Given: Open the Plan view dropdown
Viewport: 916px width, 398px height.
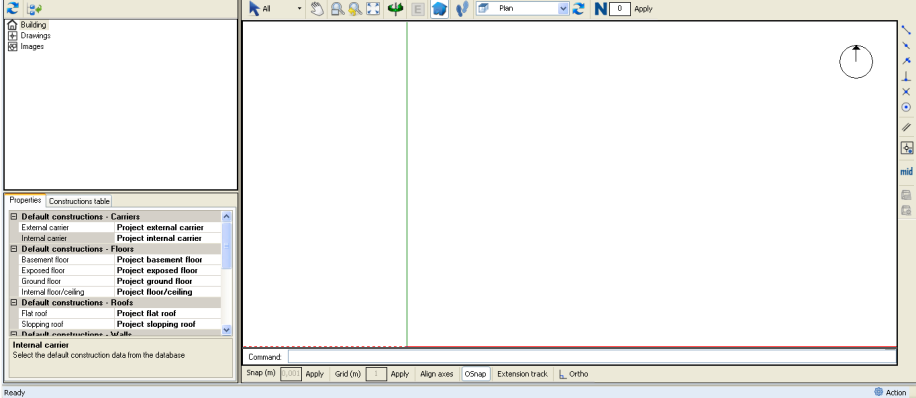Looking at the screenshot, I should pyautogui.click(x=563, y=9).
